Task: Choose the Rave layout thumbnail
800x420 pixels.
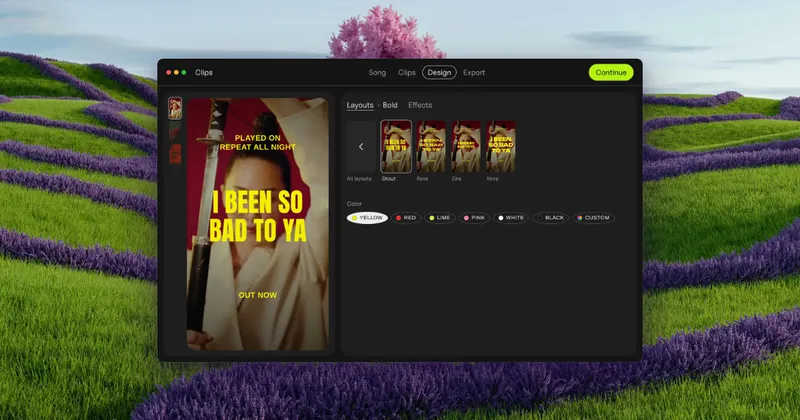Action: [431, 146]
